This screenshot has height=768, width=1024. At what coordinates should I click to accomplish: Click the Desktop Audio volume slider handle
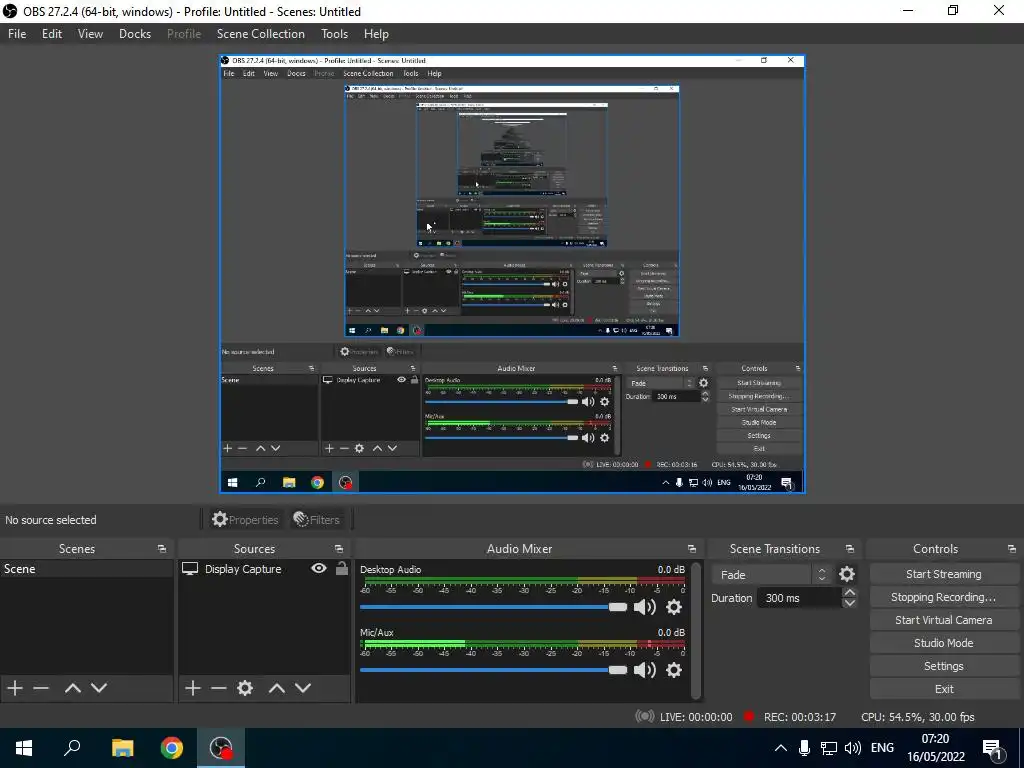(617, 607)
